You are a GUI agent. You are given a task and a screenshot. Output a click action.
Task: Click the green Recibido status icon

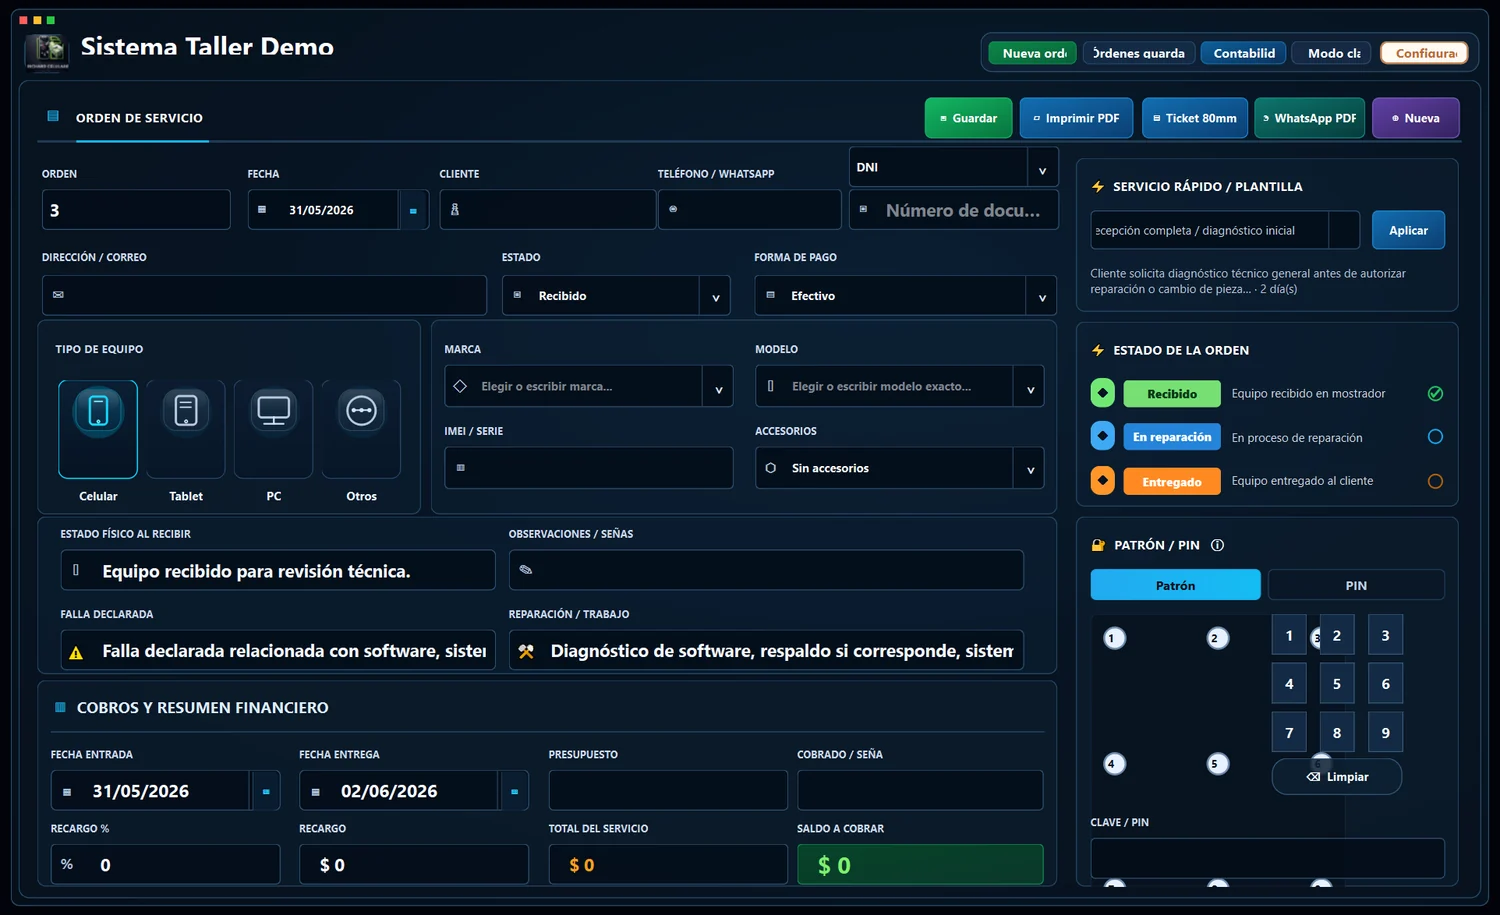[1103, 393]
